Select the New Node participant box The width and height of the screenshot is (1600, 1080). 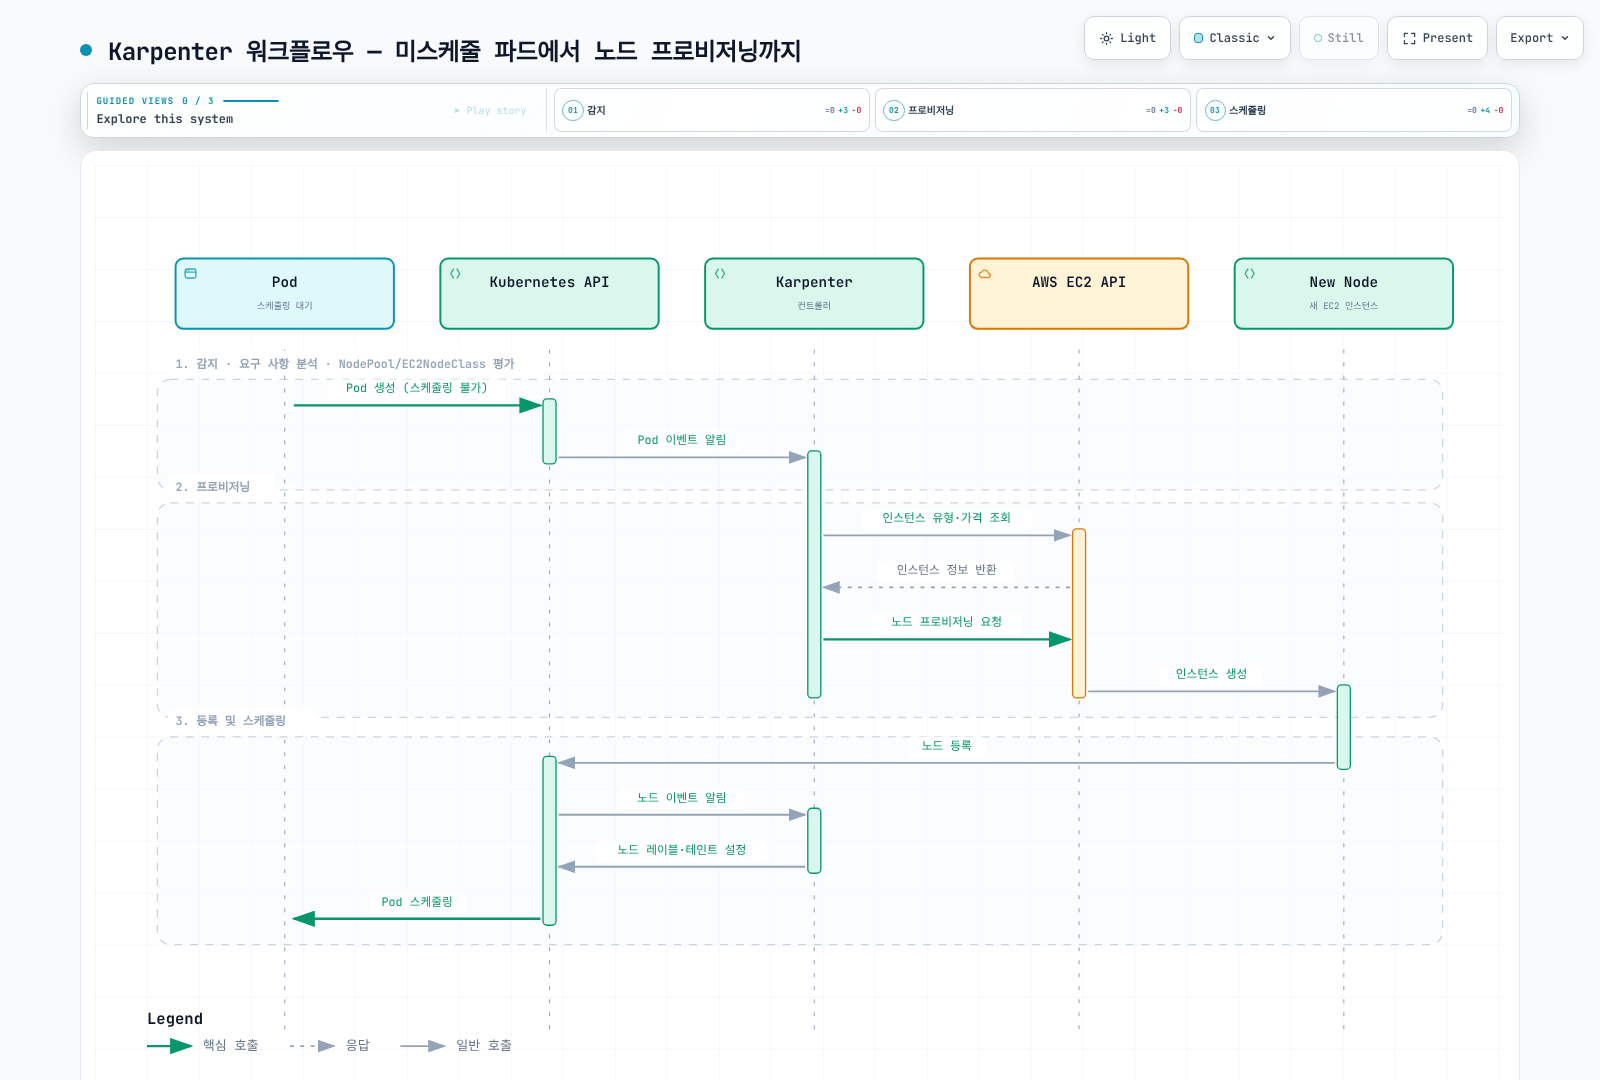click(x=1344, y=293)
